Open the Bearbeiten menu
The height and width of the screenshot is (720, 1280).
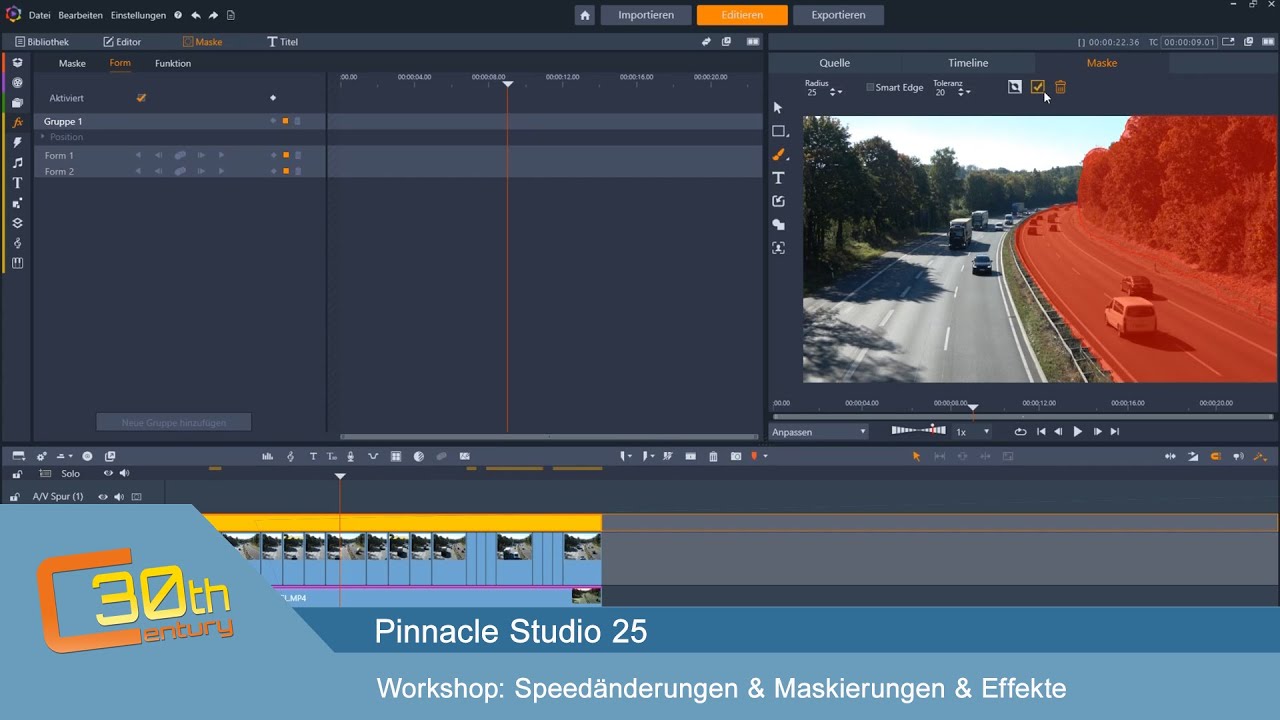80,15
